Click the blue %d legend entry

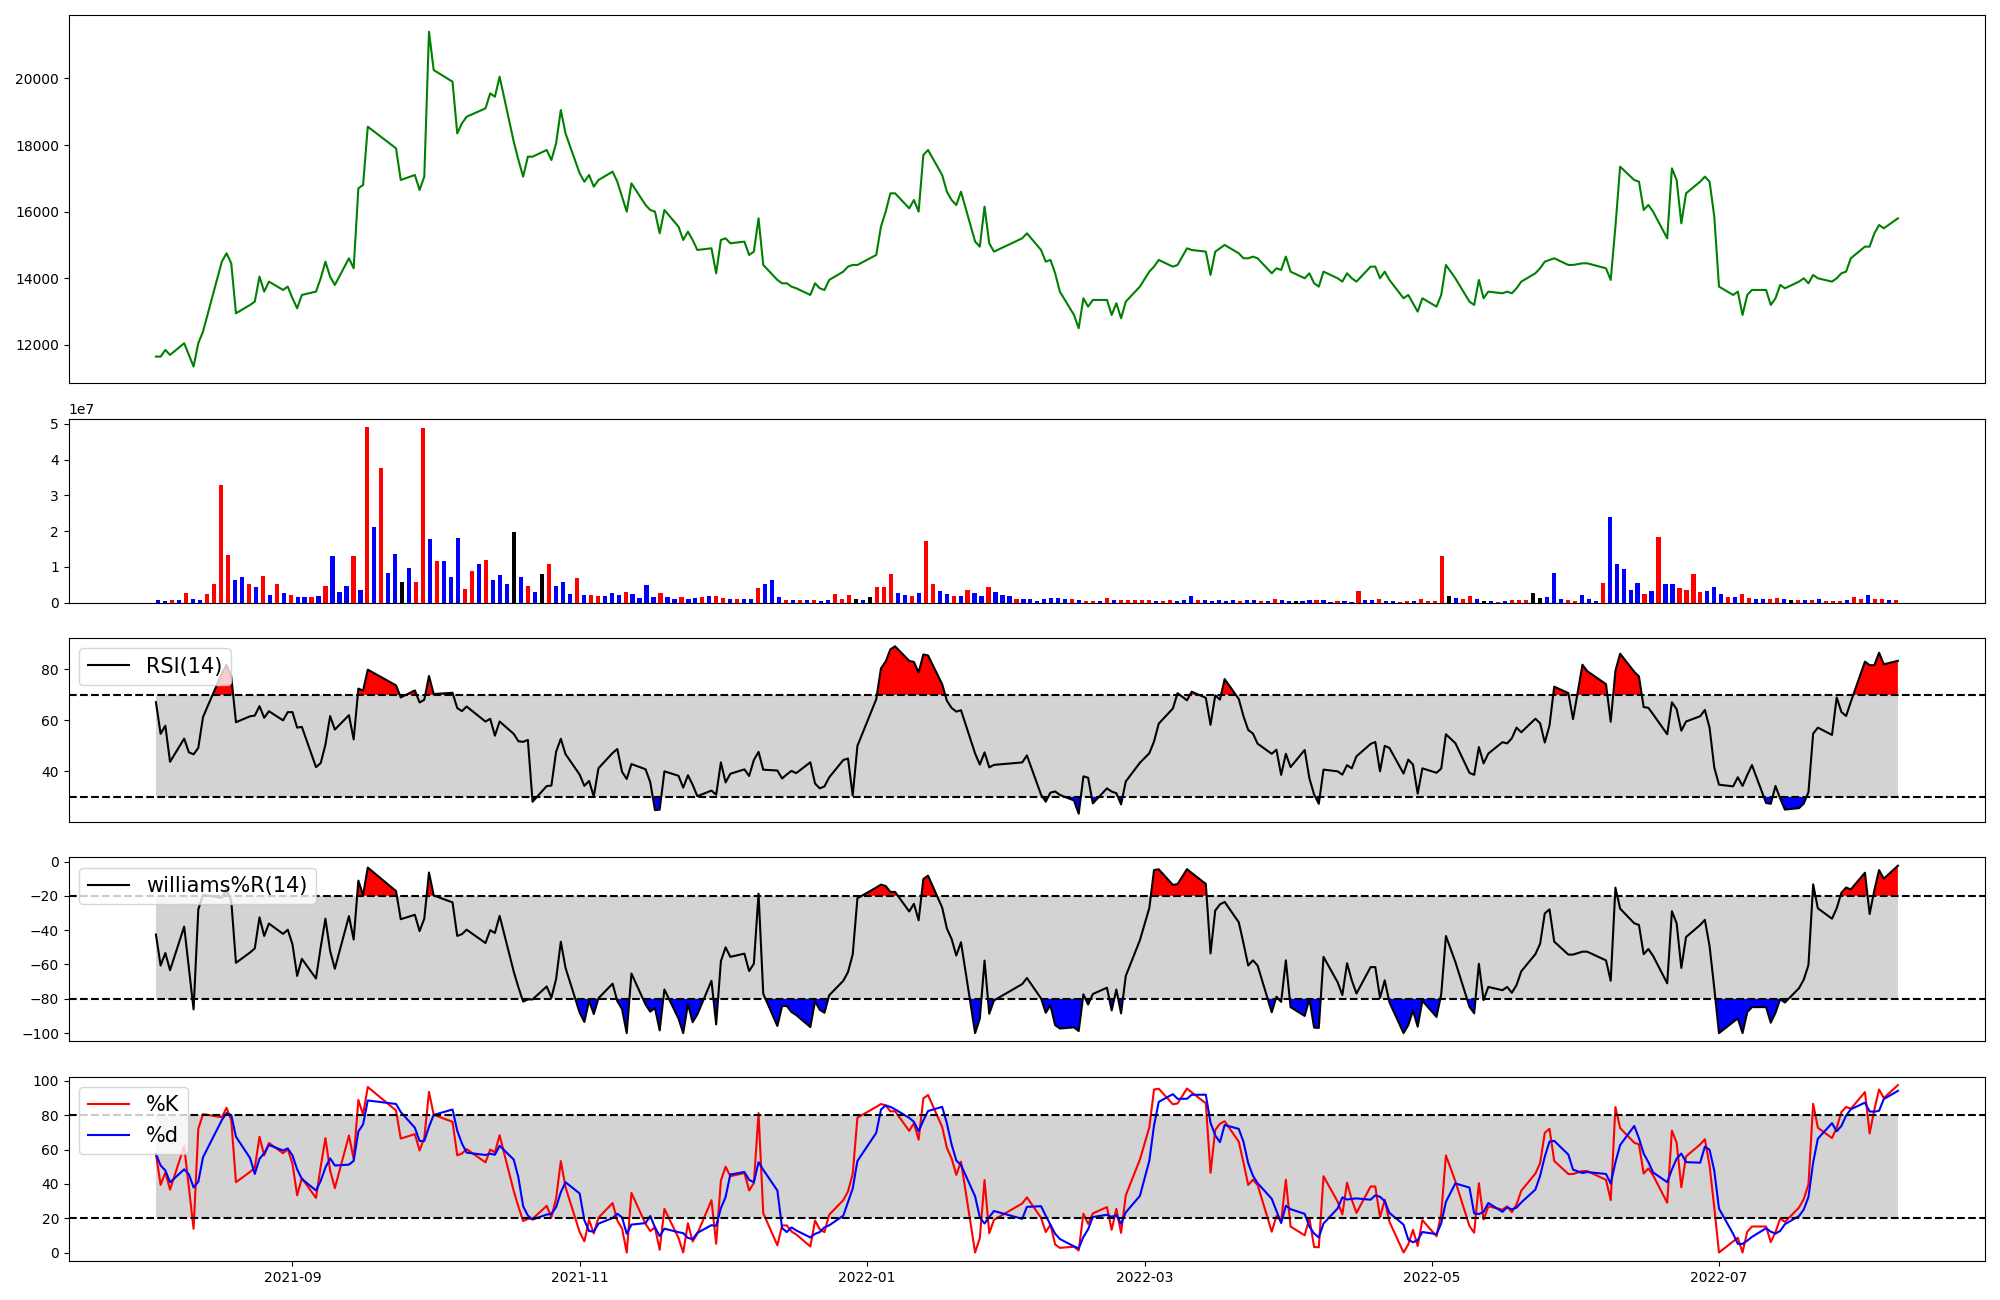tap(161, 1135)
